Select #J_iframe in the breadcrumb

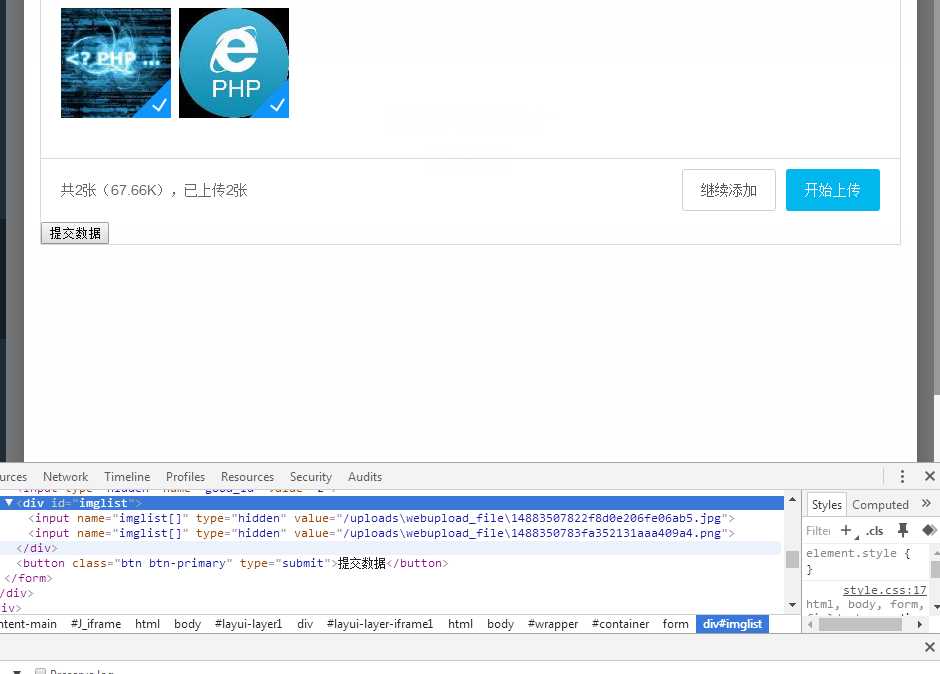[96, 624]
